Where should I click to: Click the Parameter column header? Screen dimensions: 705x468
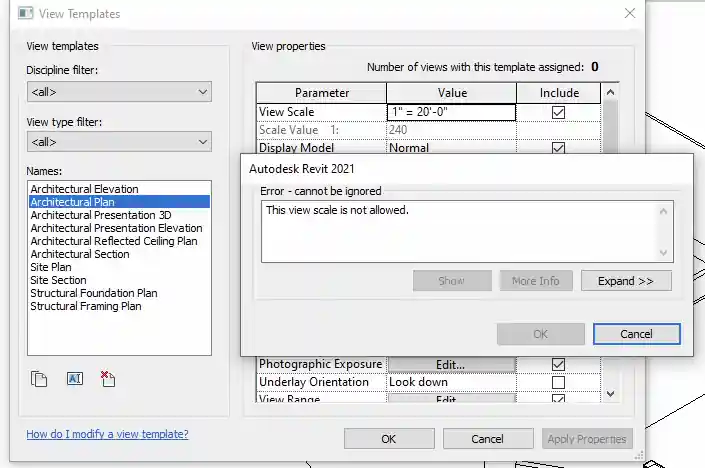point(321,93)
